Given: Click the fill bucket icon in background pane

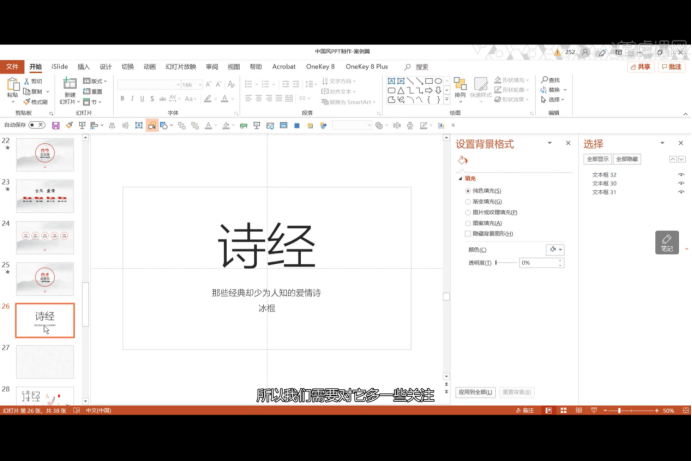Looking at the screenshot, I should click(463, 160).
